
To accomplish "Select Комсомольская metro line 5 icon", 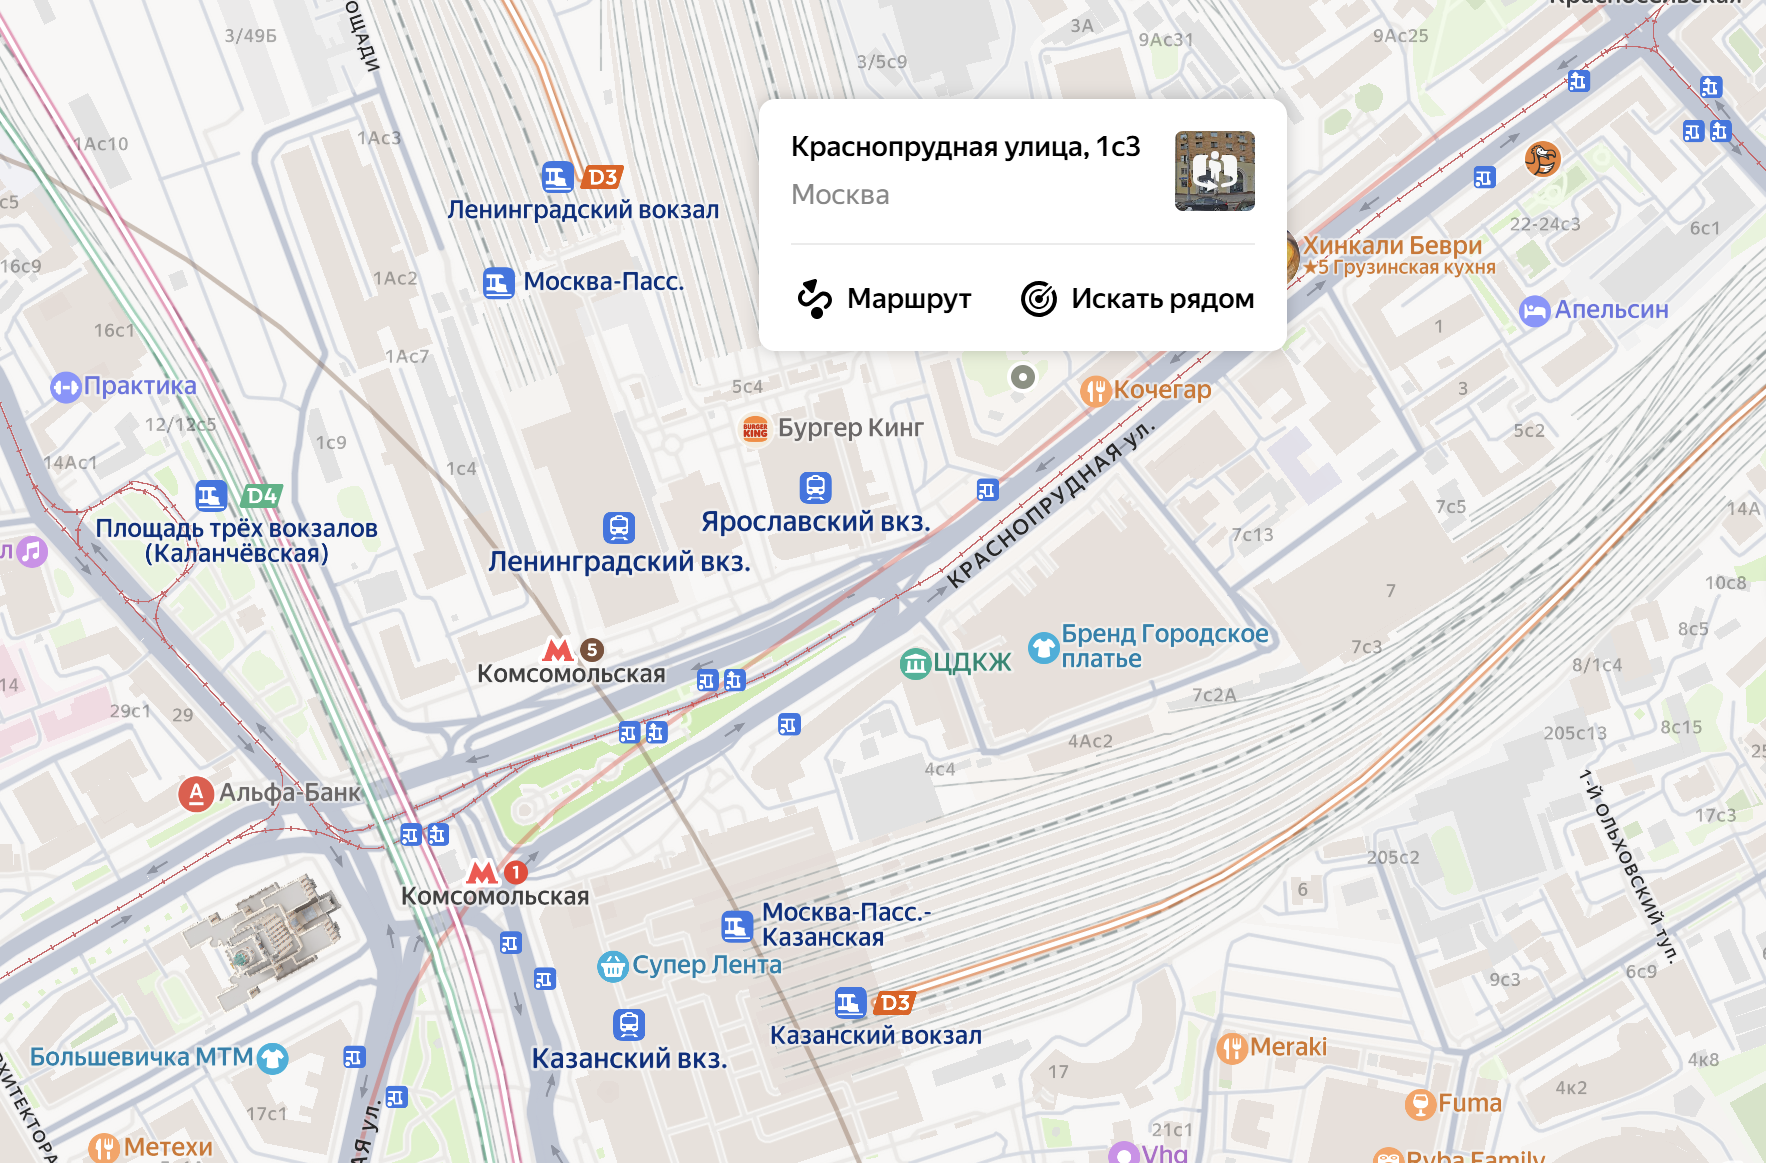I will point(592,650).
